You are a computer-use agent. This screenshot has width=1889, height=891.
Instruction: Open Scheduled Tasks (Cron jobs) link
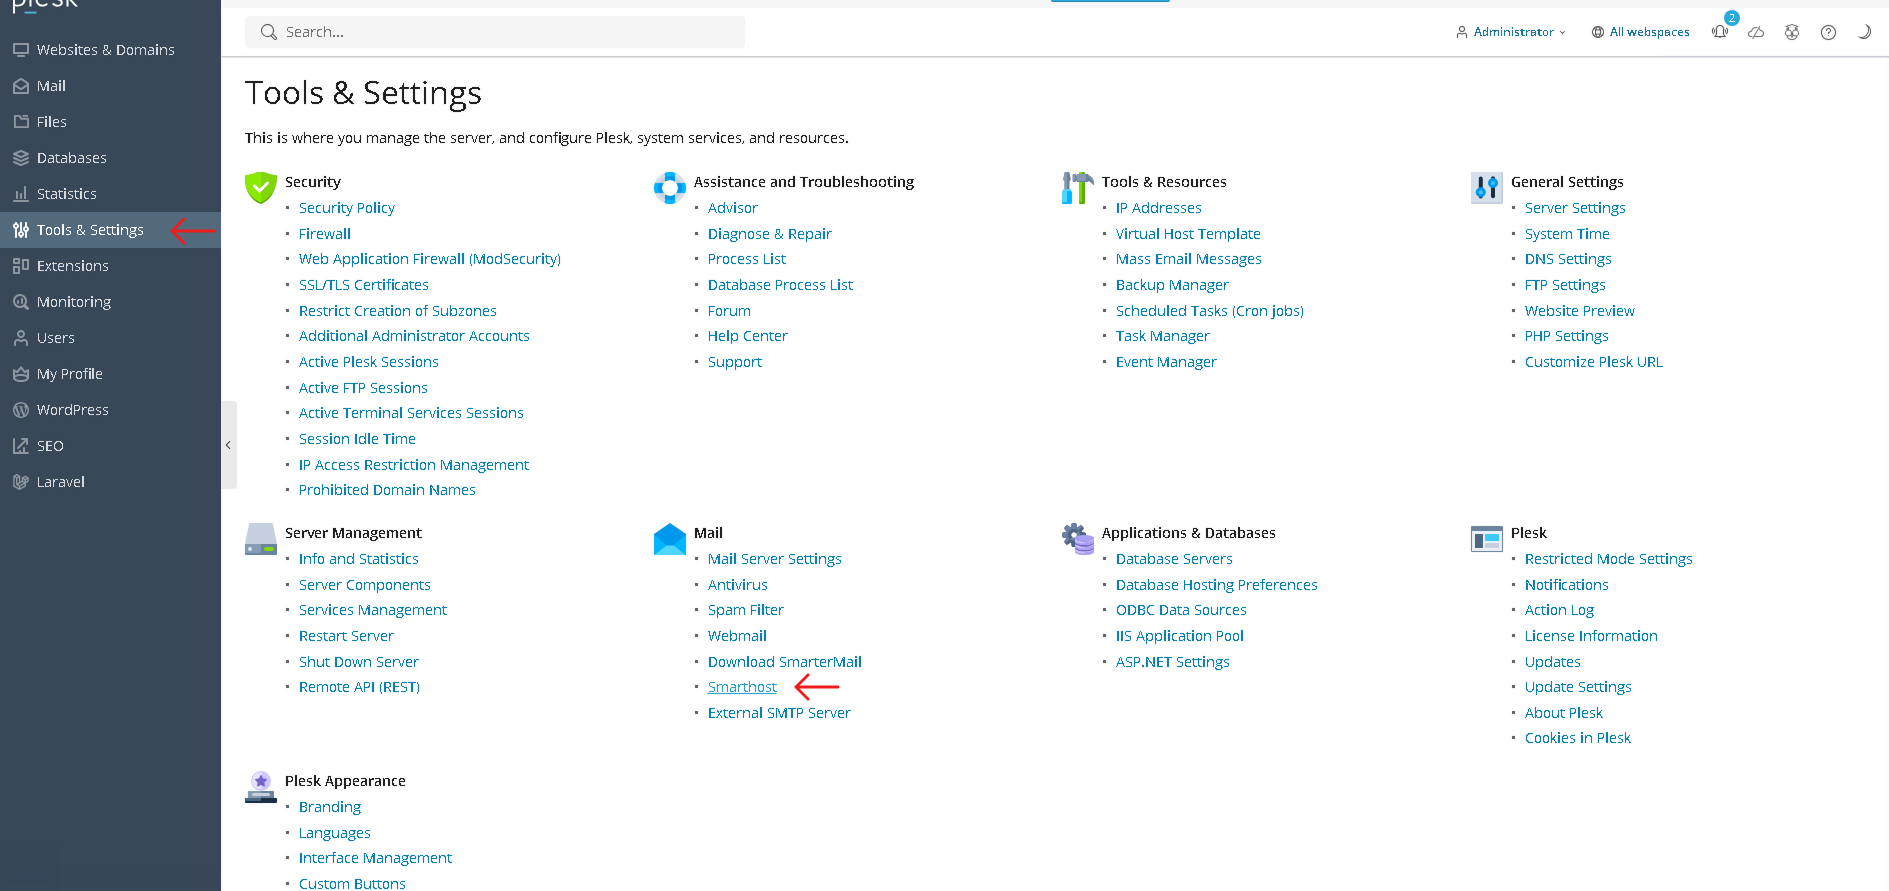pyautogui.click(x=1210, y=311)
